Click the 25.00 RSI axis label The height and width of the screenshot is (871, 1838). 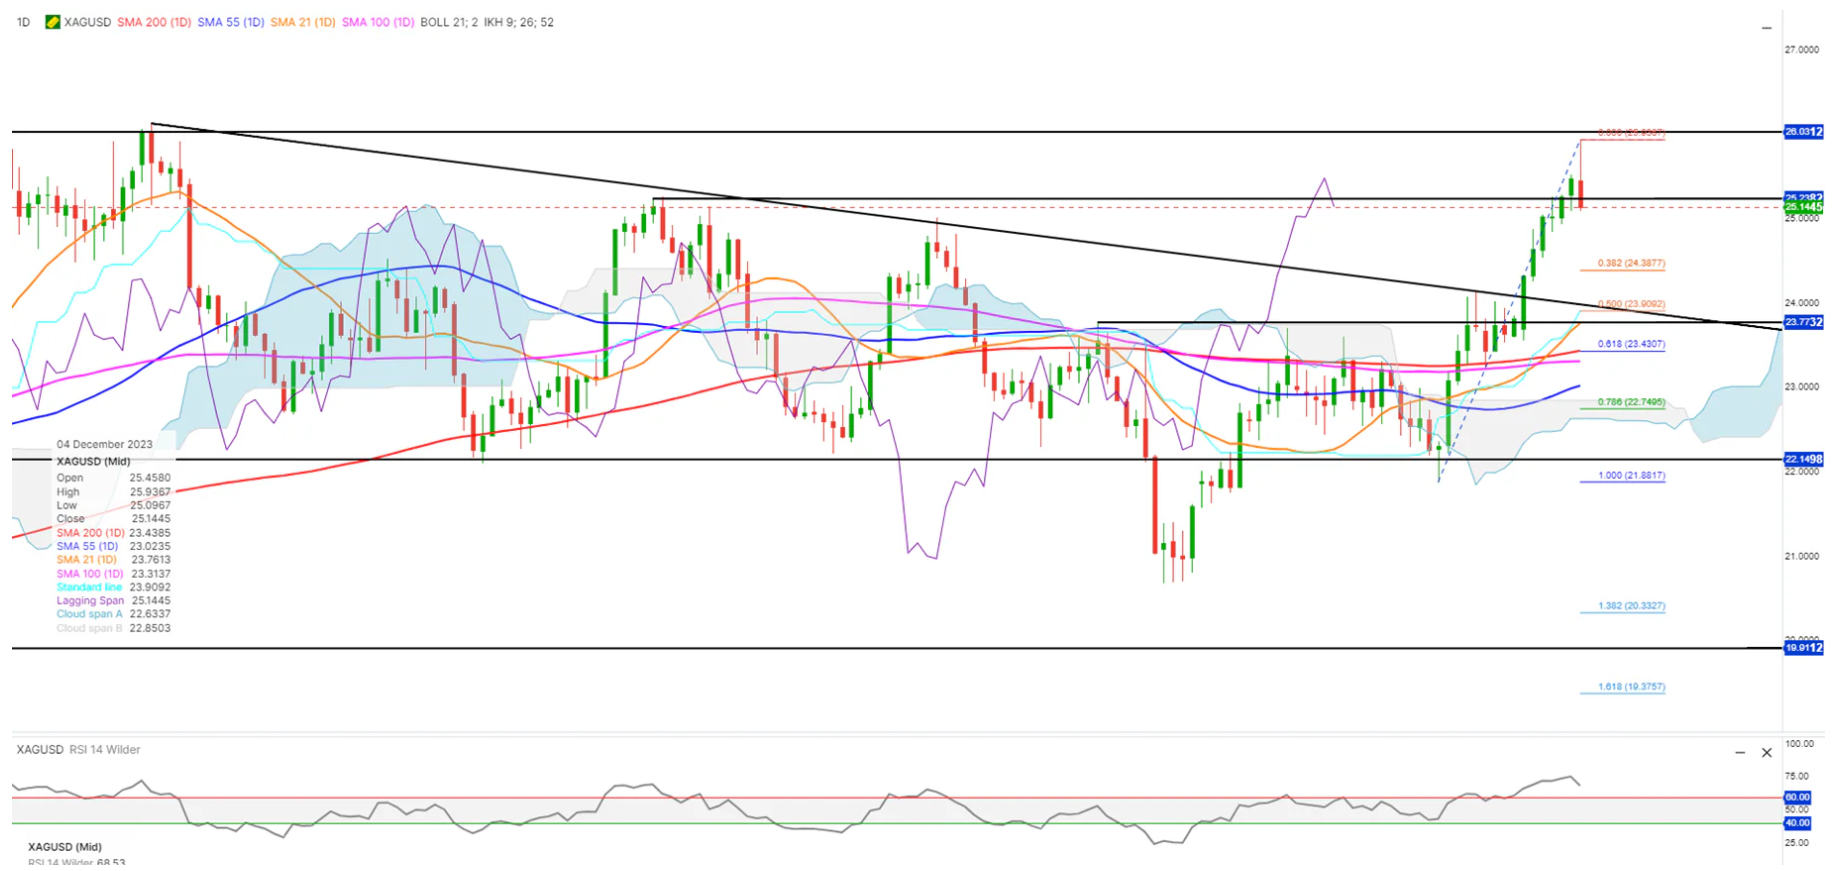tap(1798, 843)
